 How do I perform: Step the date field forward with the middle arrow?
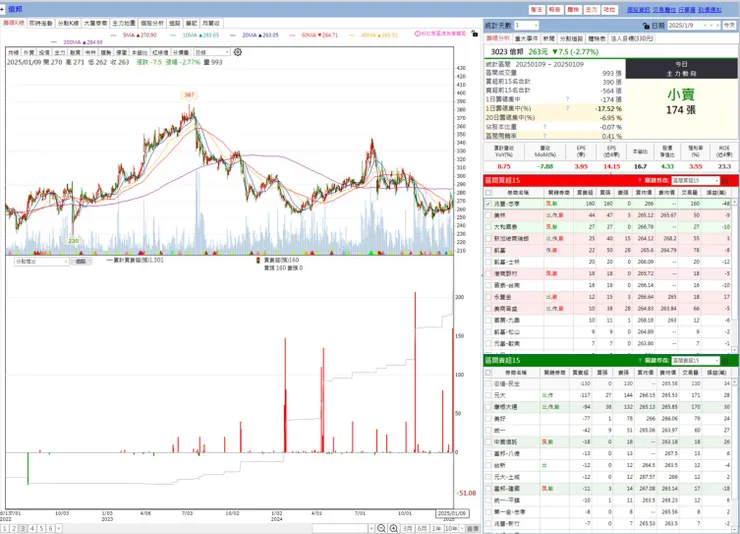click(712, 25)
